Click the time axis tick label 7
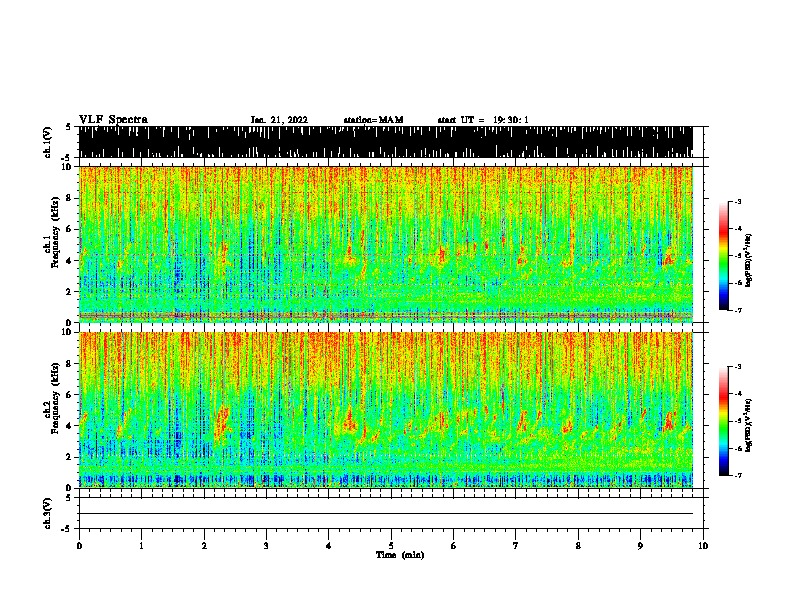Viewport: 792px width, 612px height. [x=516, y=546]
